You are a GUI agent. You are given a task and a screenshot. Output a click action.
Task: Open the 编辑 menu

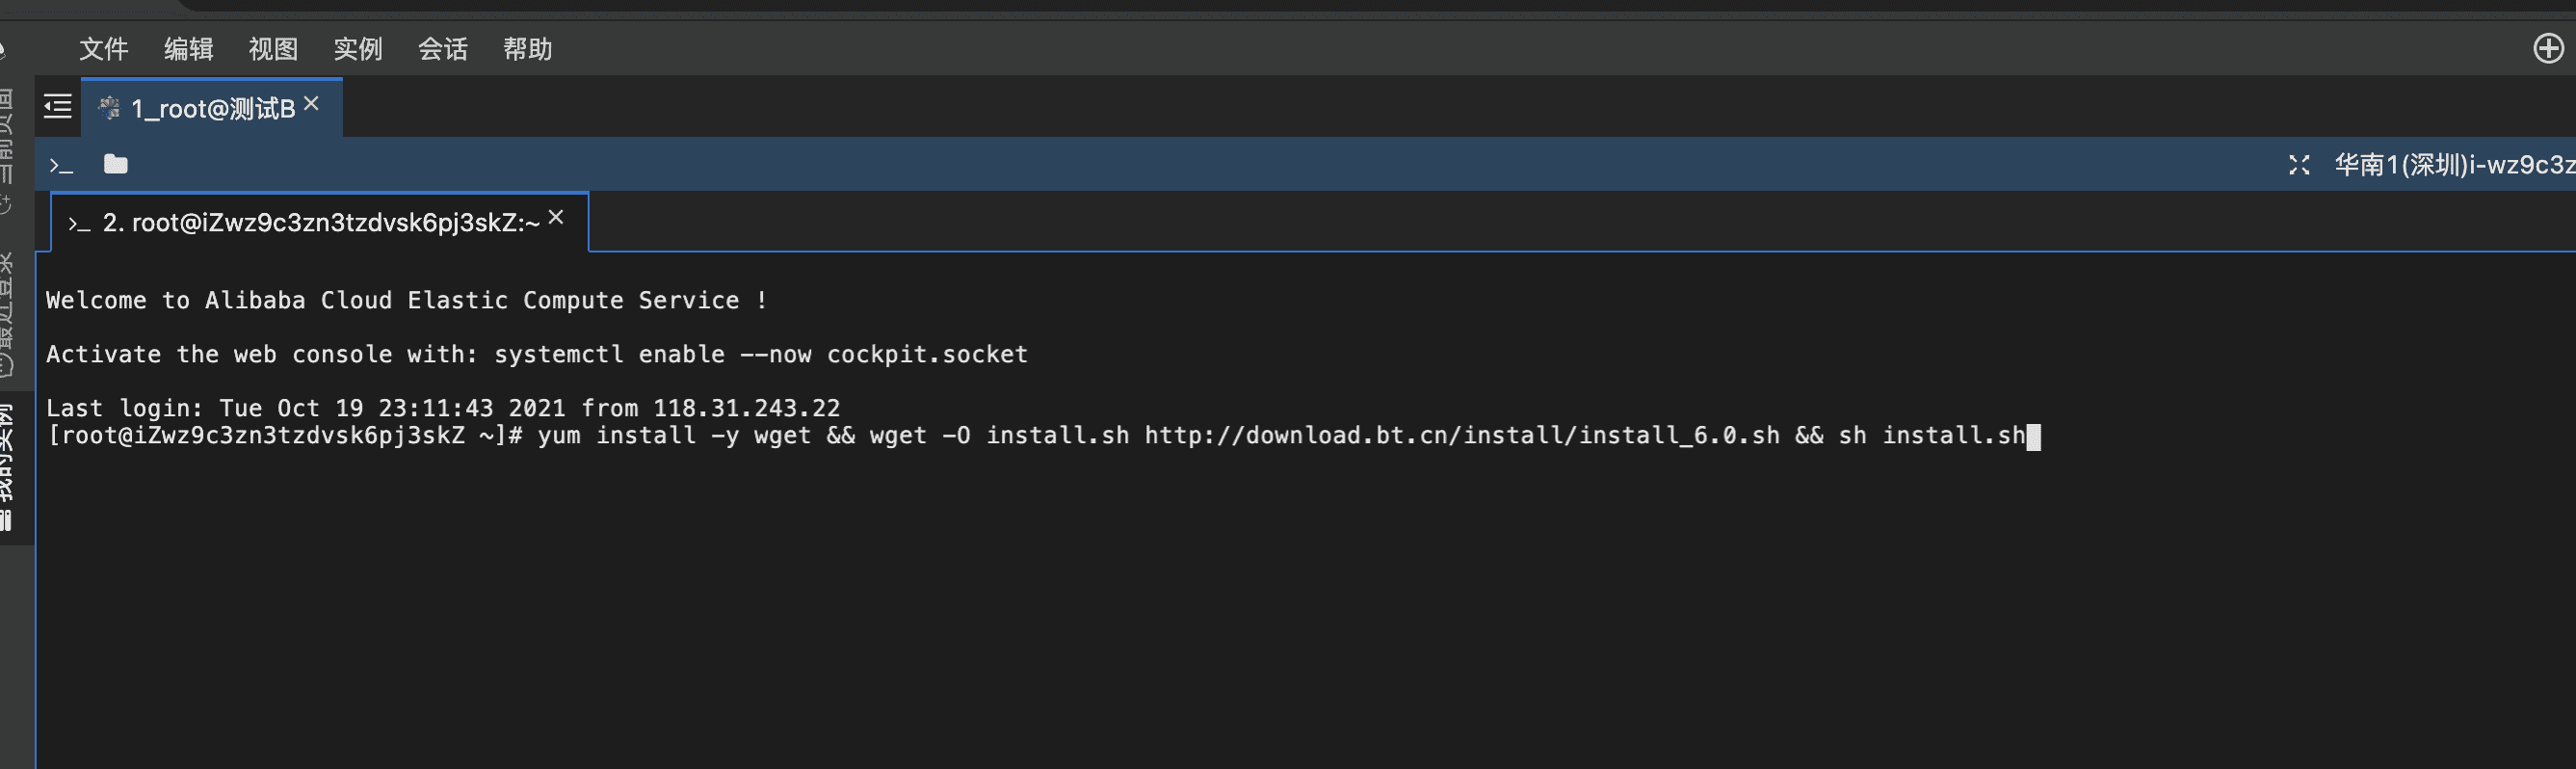coord(189,49)
